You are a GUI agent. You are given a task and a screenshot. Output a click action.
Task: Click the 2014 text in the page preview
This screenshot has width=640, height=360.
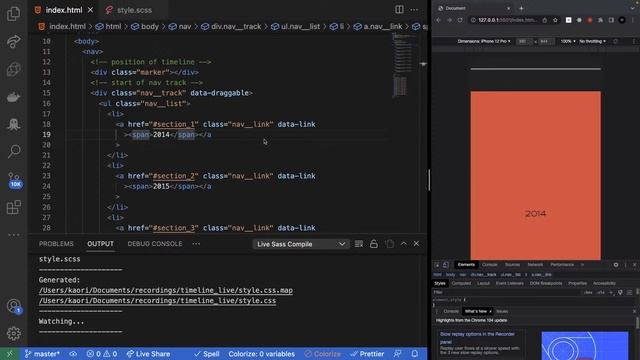(536, 213)
